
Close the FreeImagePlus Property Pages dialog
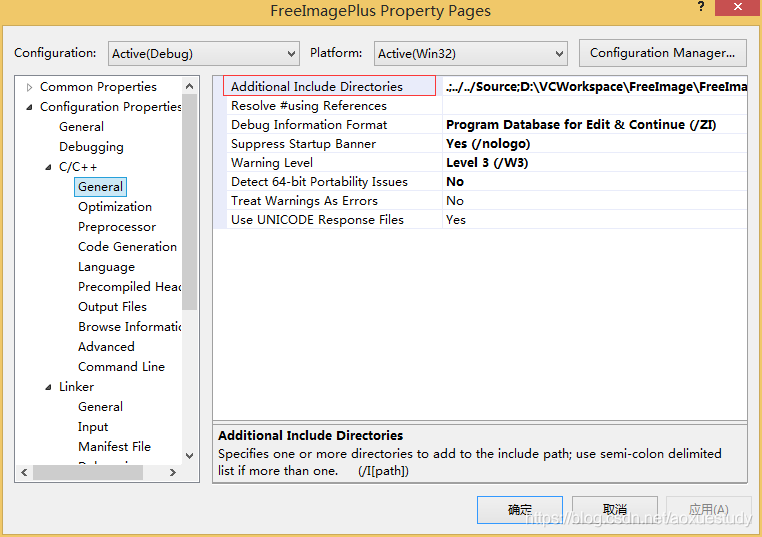738,7
